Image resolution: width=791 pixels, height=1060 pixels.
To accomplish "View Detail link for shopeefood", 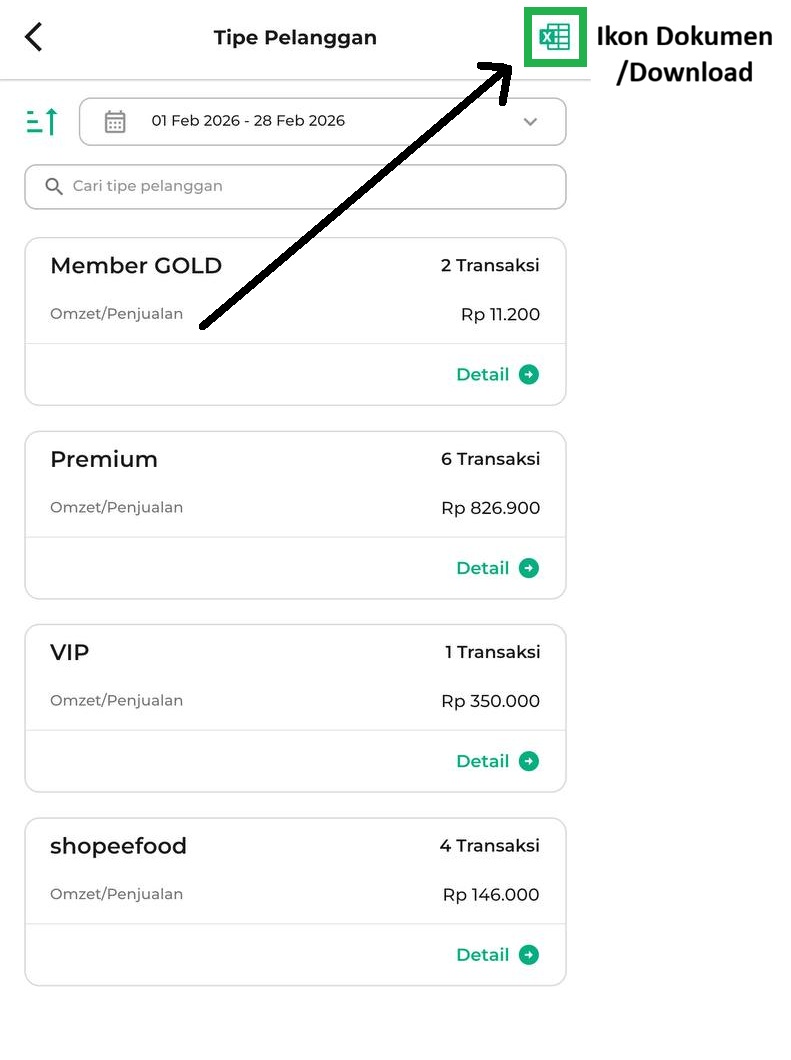I will point(483,955).
